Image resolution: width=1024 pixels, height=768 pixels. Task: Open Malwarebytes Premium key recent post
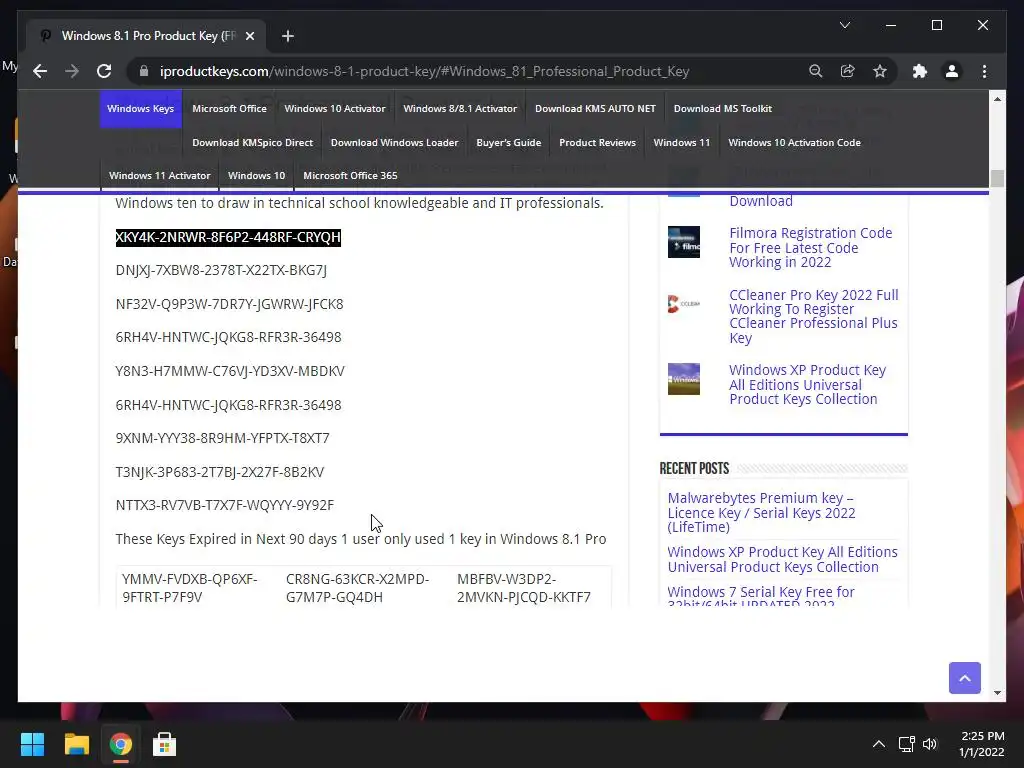pyautogui.click(x=761, y=513)
